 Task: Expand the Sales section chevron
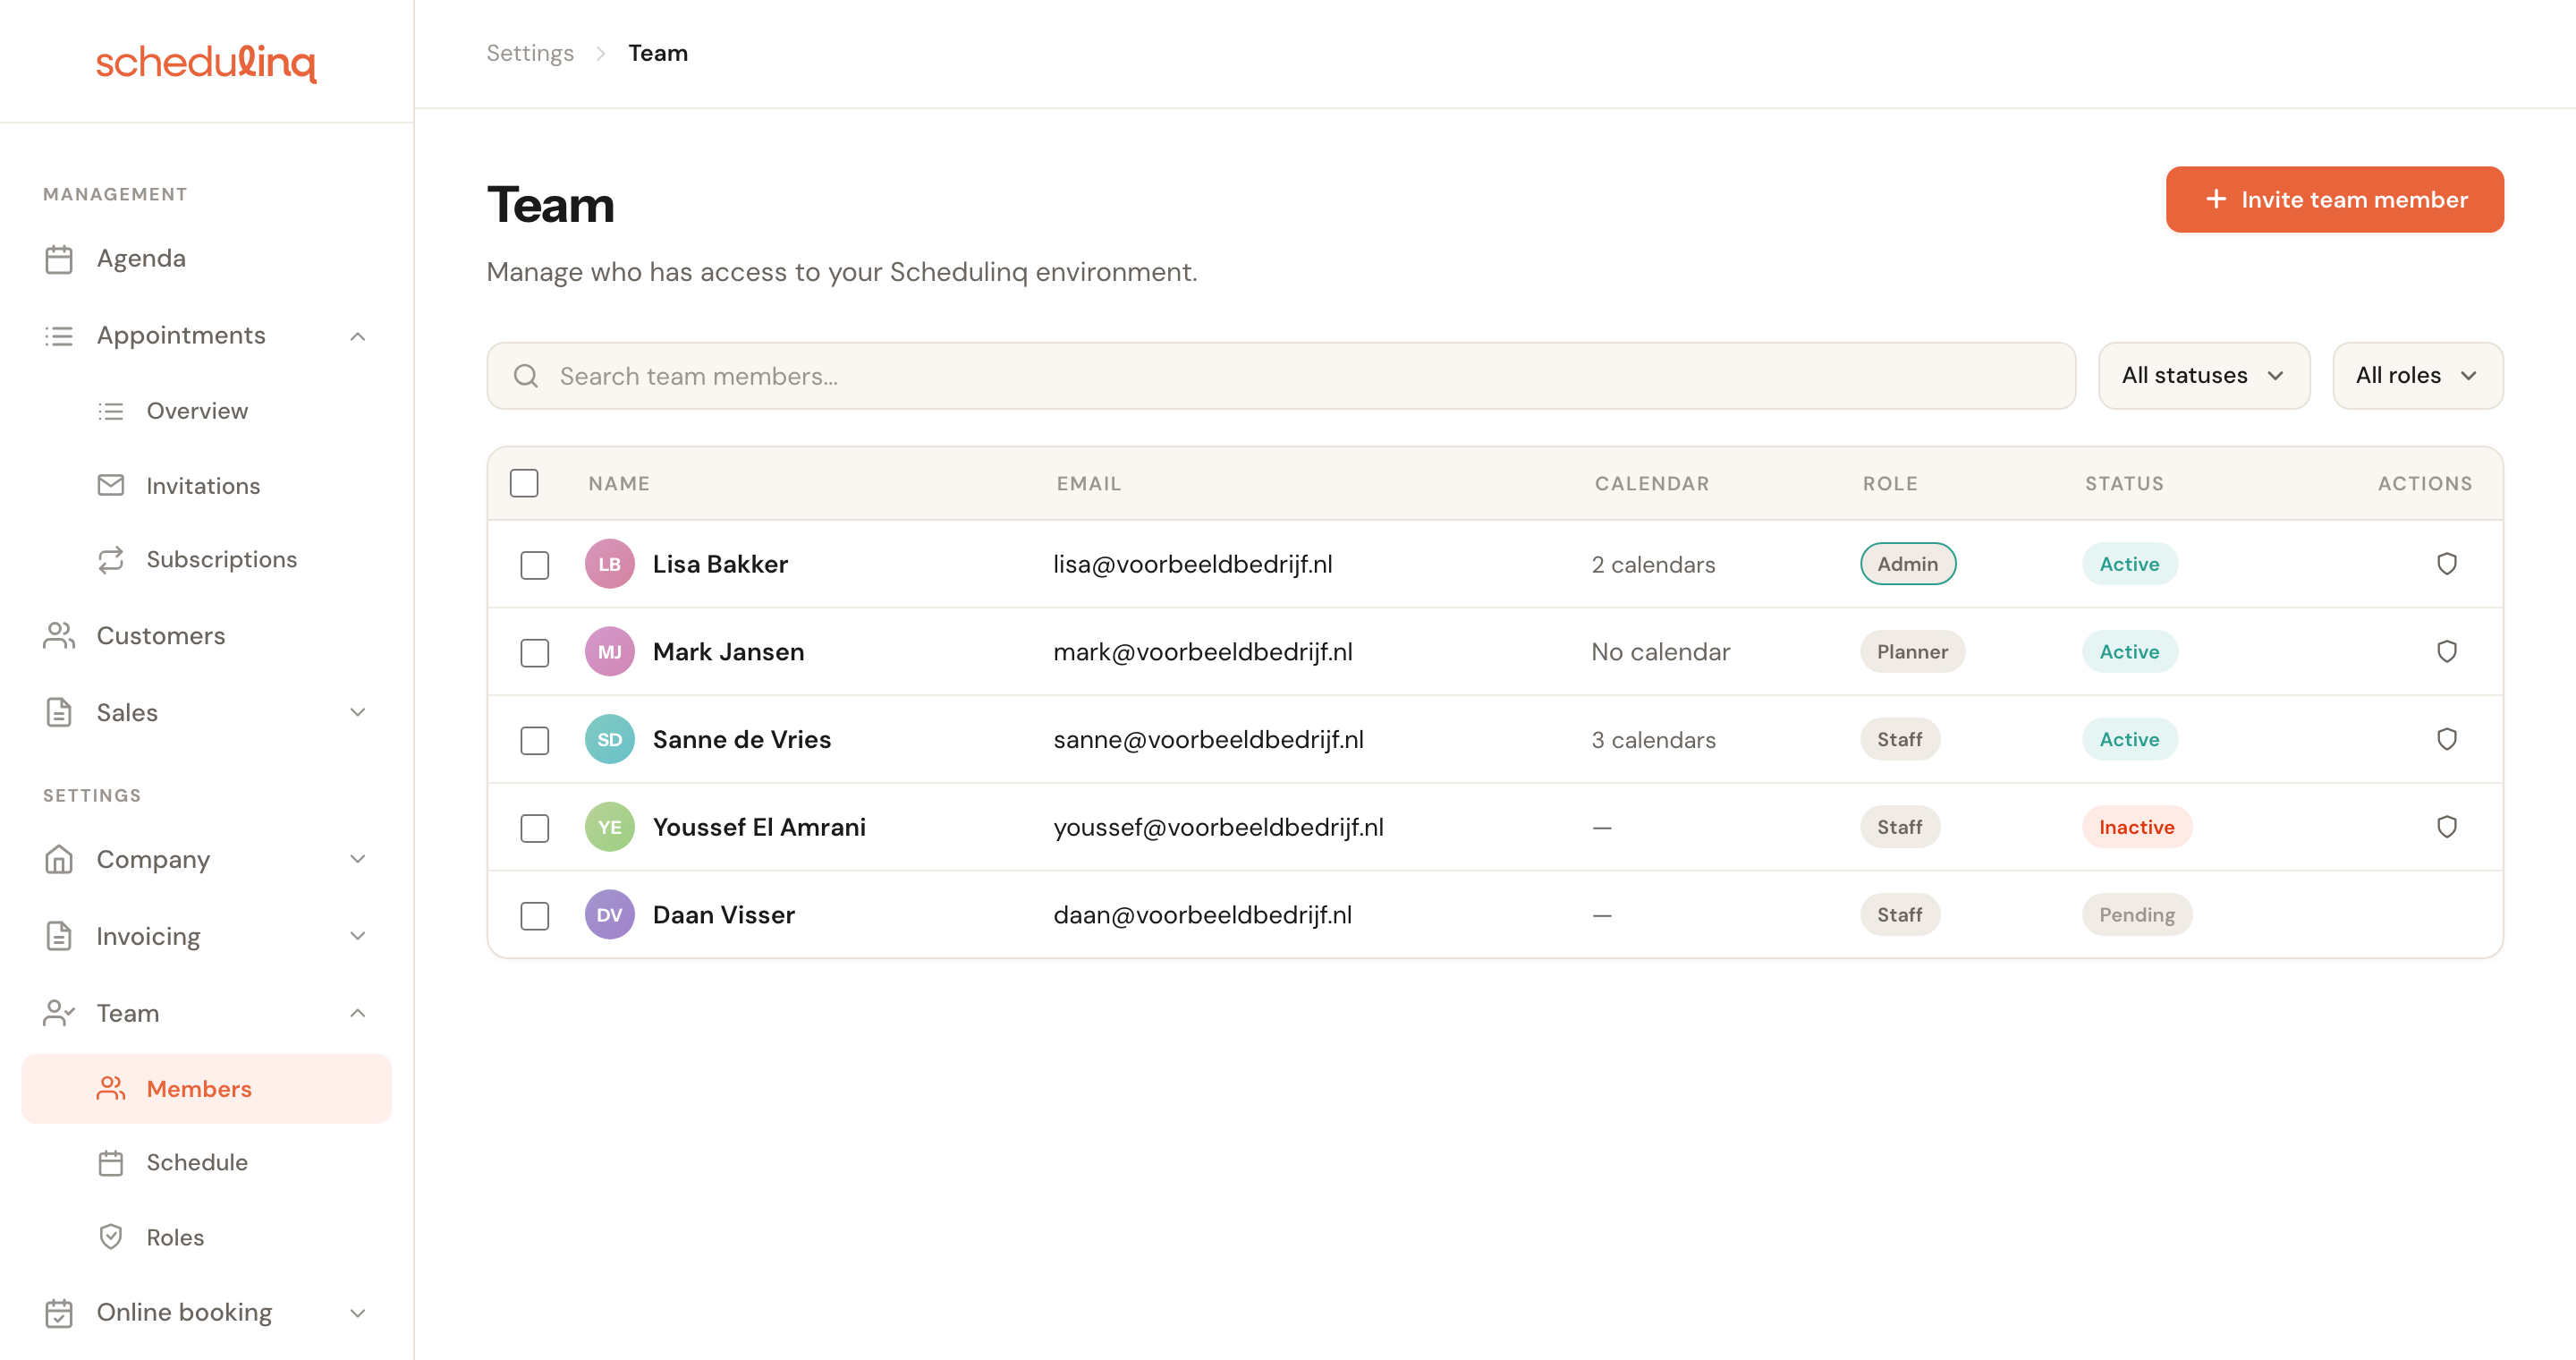(358, 712)
